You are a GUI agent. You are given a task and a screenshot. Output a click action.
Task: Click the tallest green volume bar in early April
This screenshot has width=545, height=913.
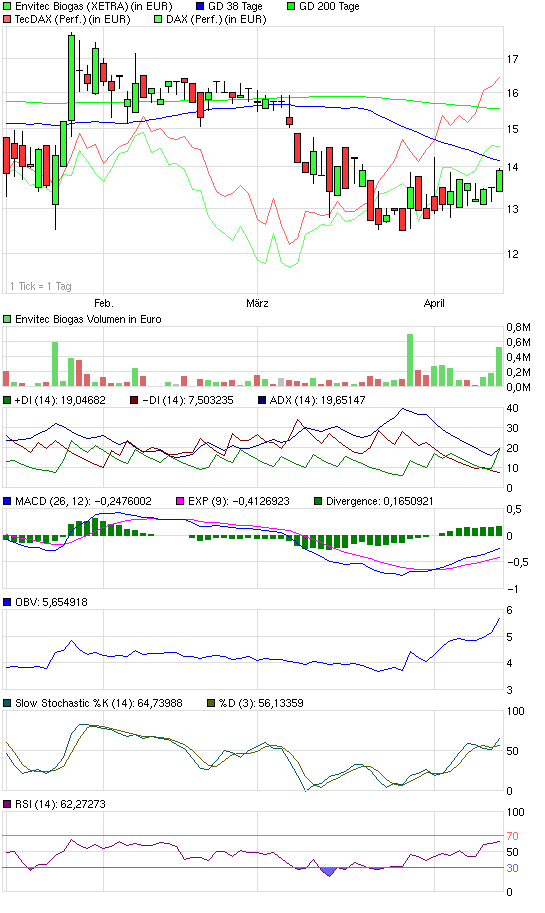coord(410,360)
